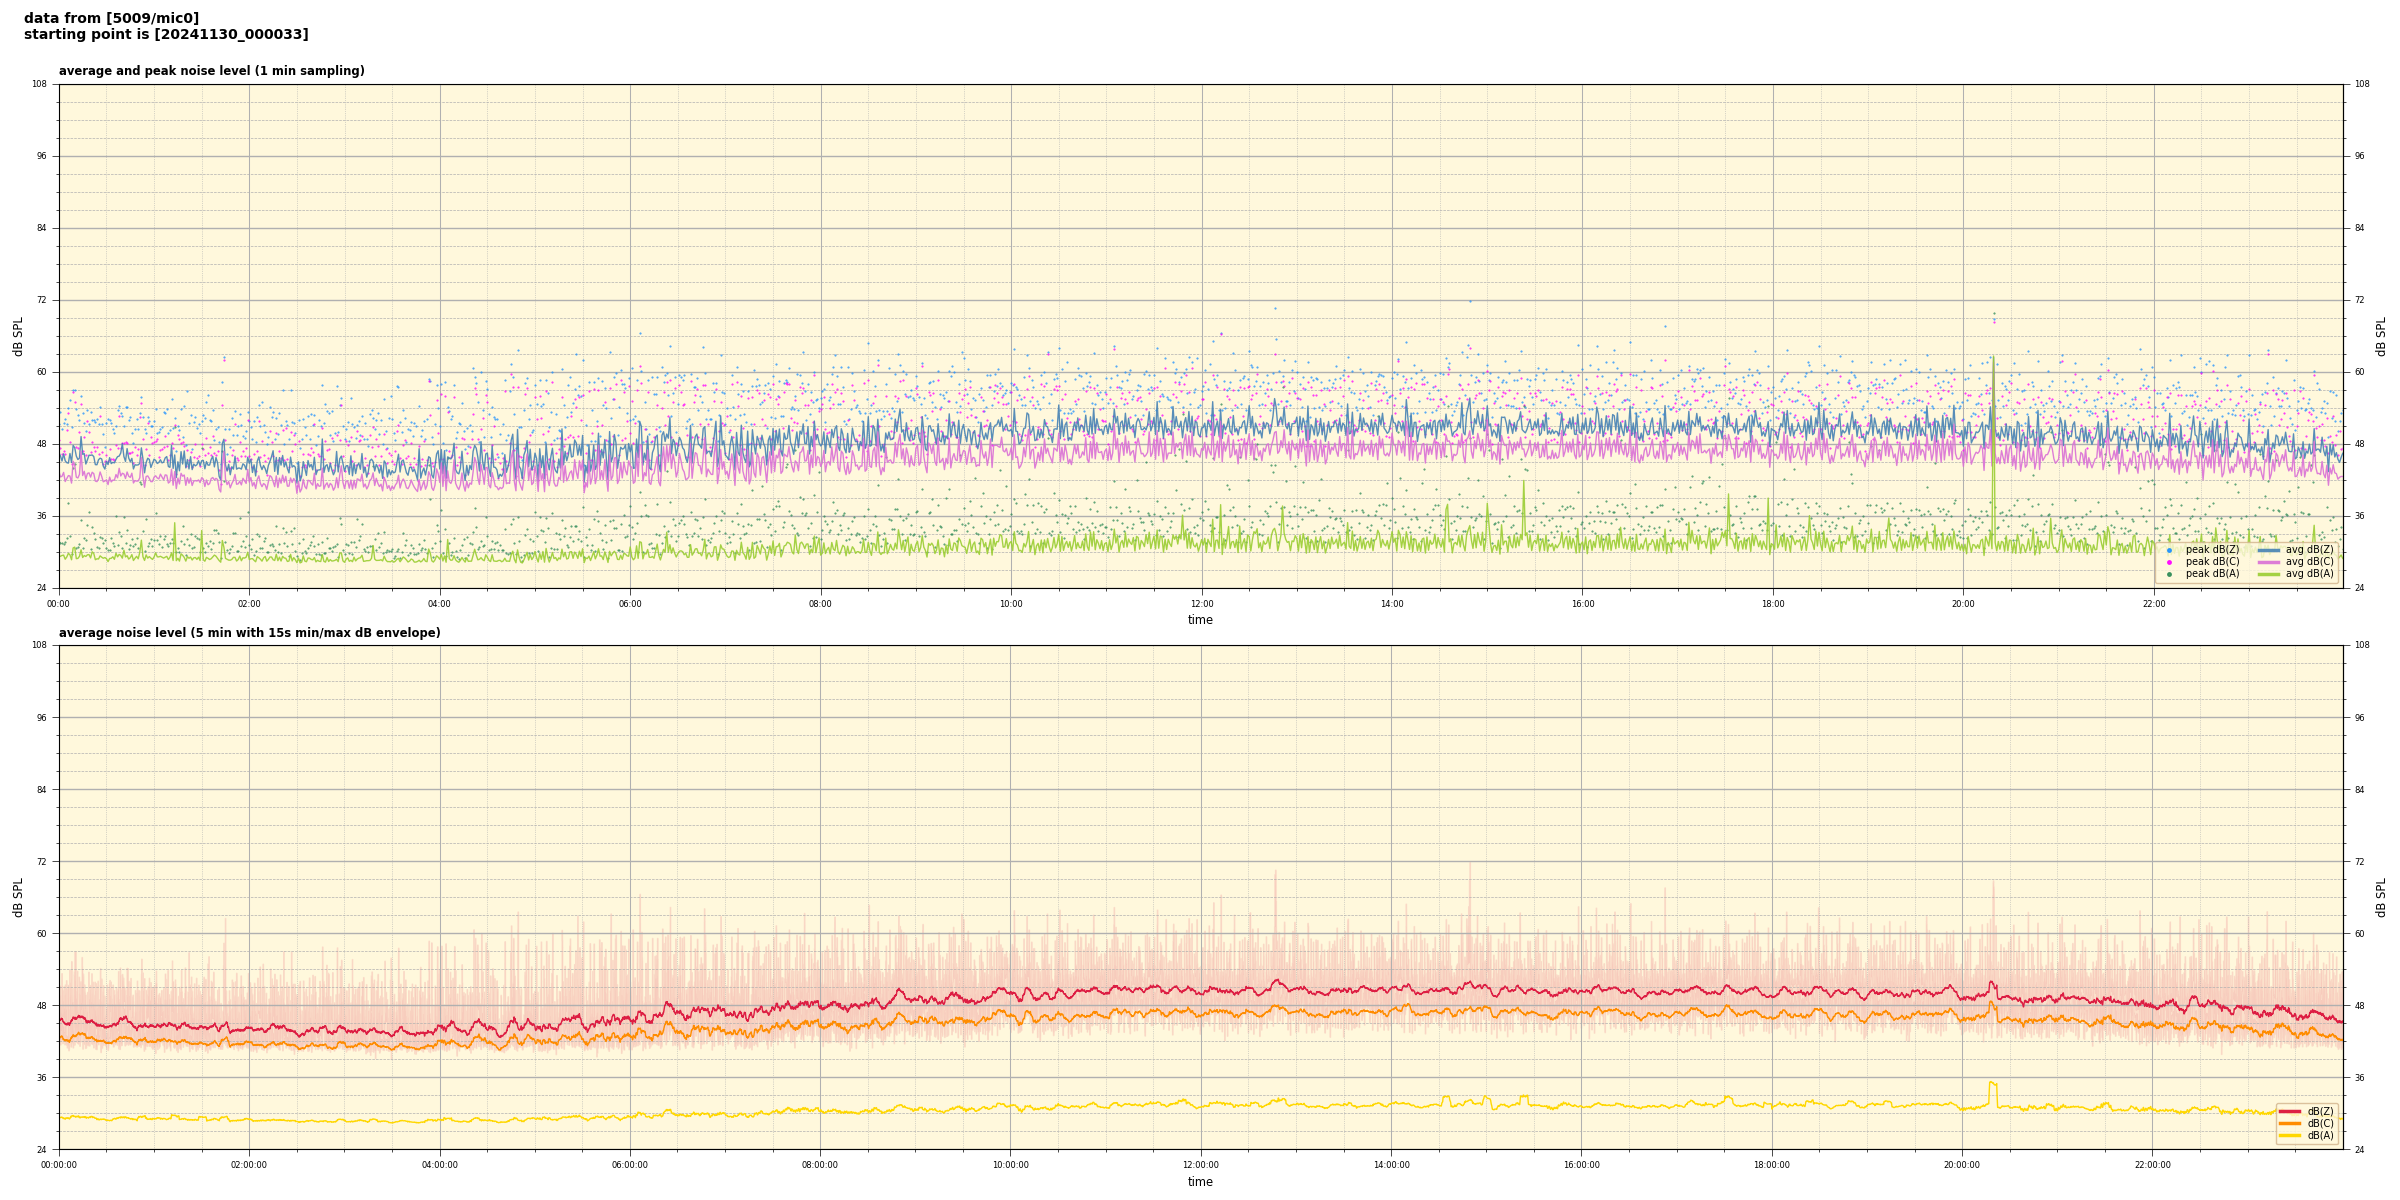Click the yellow dB(A) entry in bottom legend
Image resolution: width=2400 pixels, height=1200 pixels.
click(x=2290, y=1135)
